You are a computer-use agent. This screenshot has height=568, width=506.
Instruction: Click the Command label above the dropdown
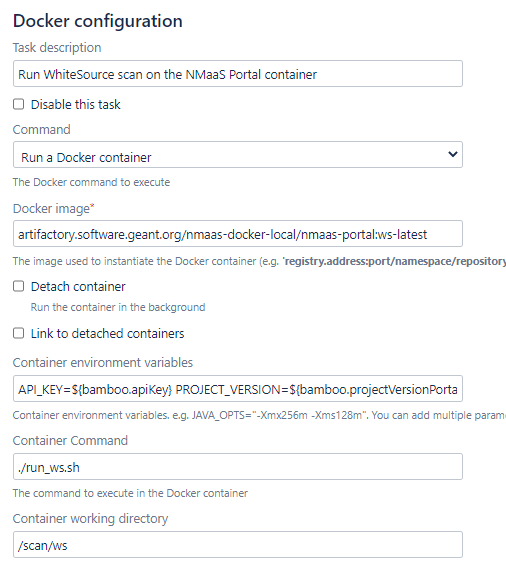(x=42, y=130)
